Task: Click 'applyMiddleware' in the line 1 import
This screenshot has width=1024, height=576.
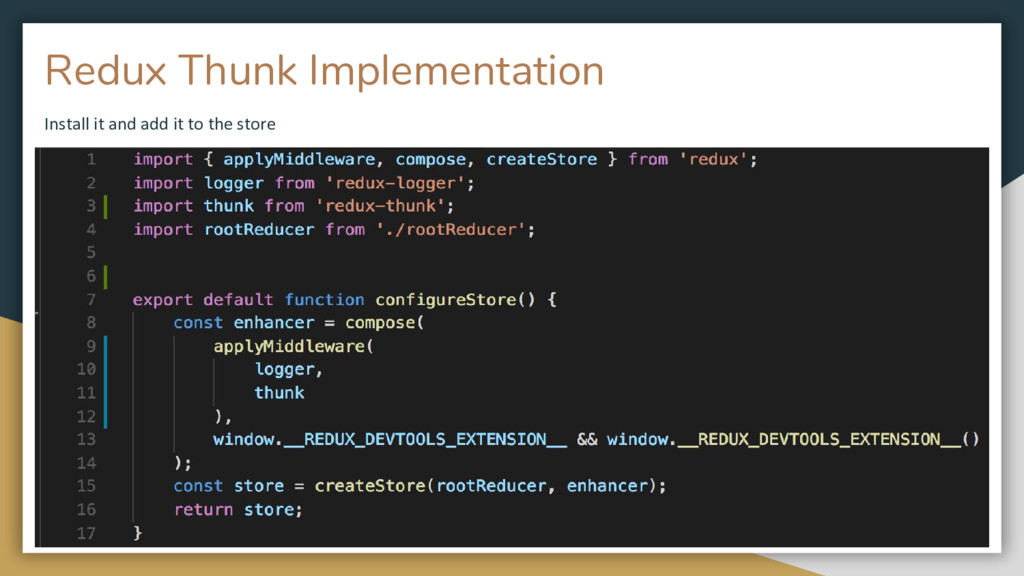Action: point(299,159)
